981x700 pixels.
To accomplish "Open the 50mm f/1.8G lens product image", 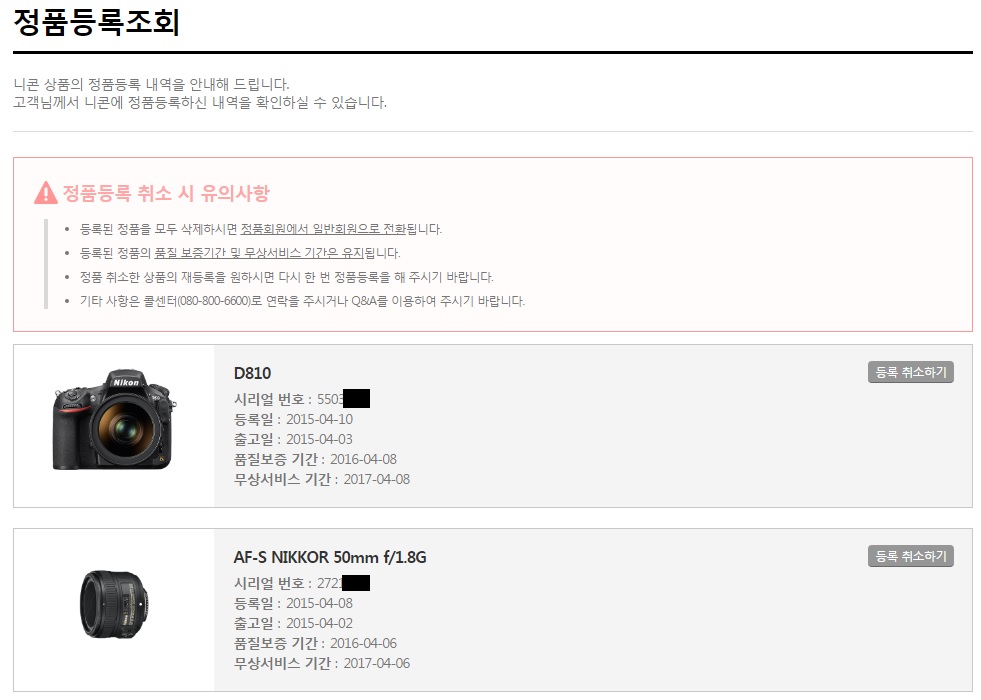I will (x=114, y=604).
